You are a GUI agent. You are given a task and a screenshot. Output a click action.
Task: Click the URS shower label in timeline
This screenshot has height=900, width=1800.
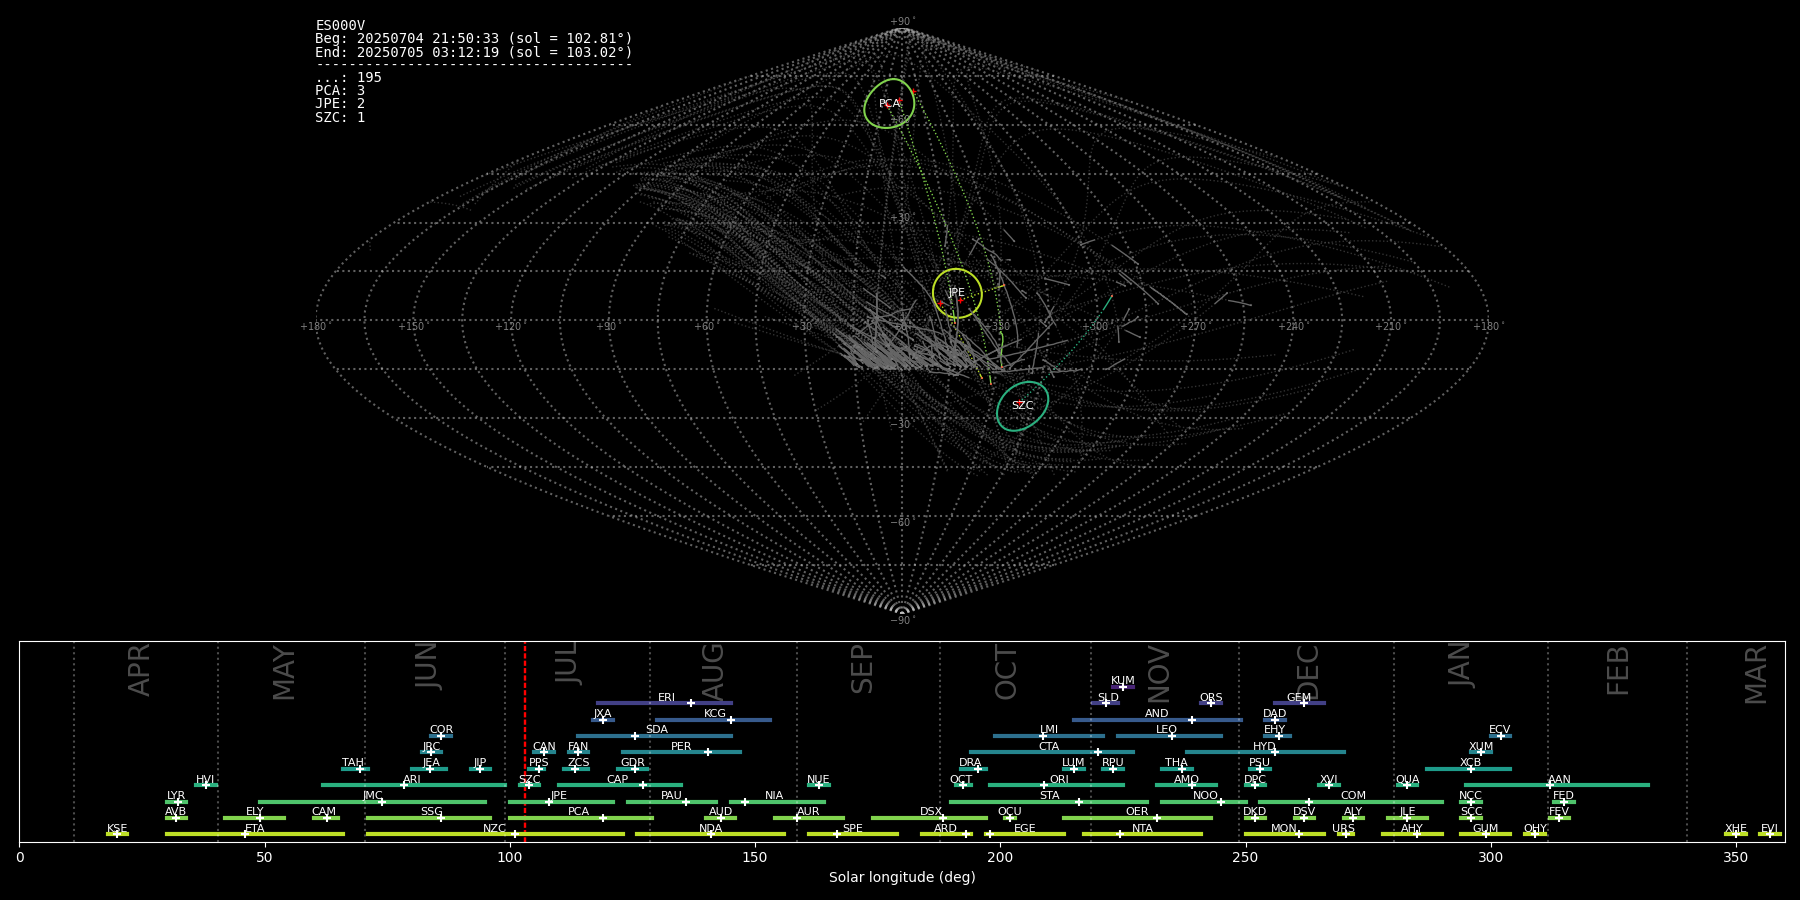click(x=1344, y=829)
